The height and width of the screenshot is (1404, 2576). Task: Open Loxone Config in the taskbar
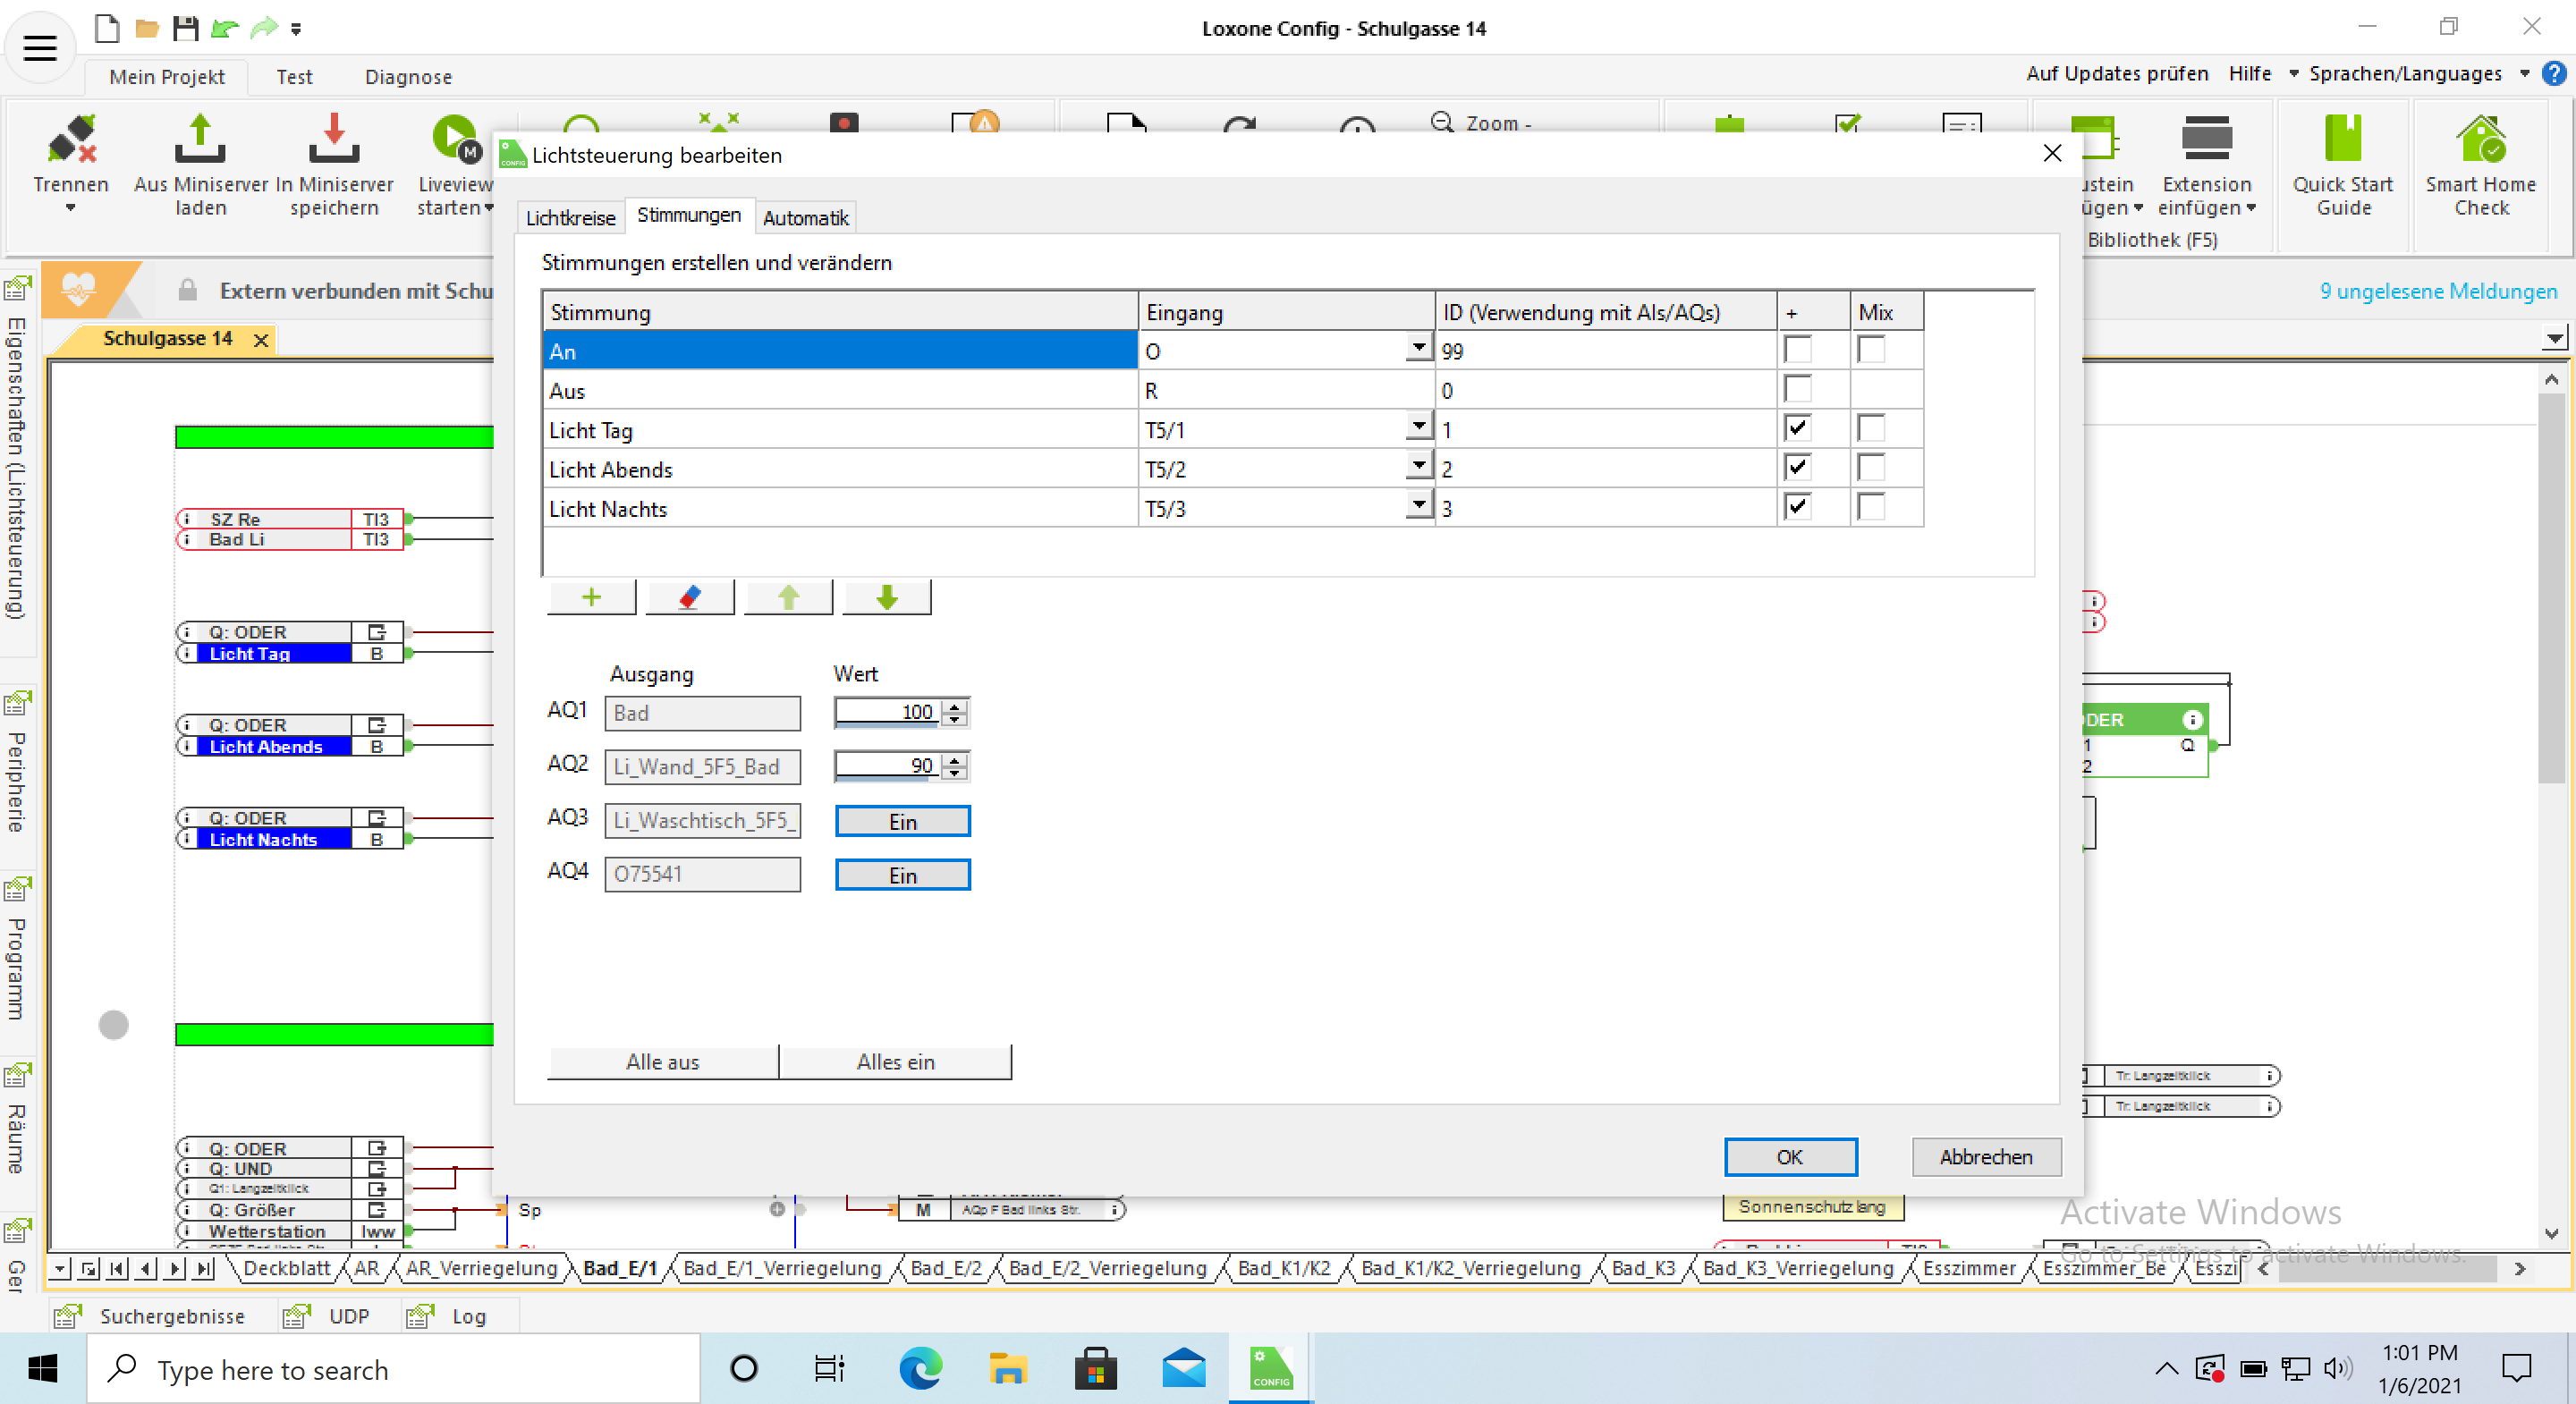(x=1271, y=1368)
